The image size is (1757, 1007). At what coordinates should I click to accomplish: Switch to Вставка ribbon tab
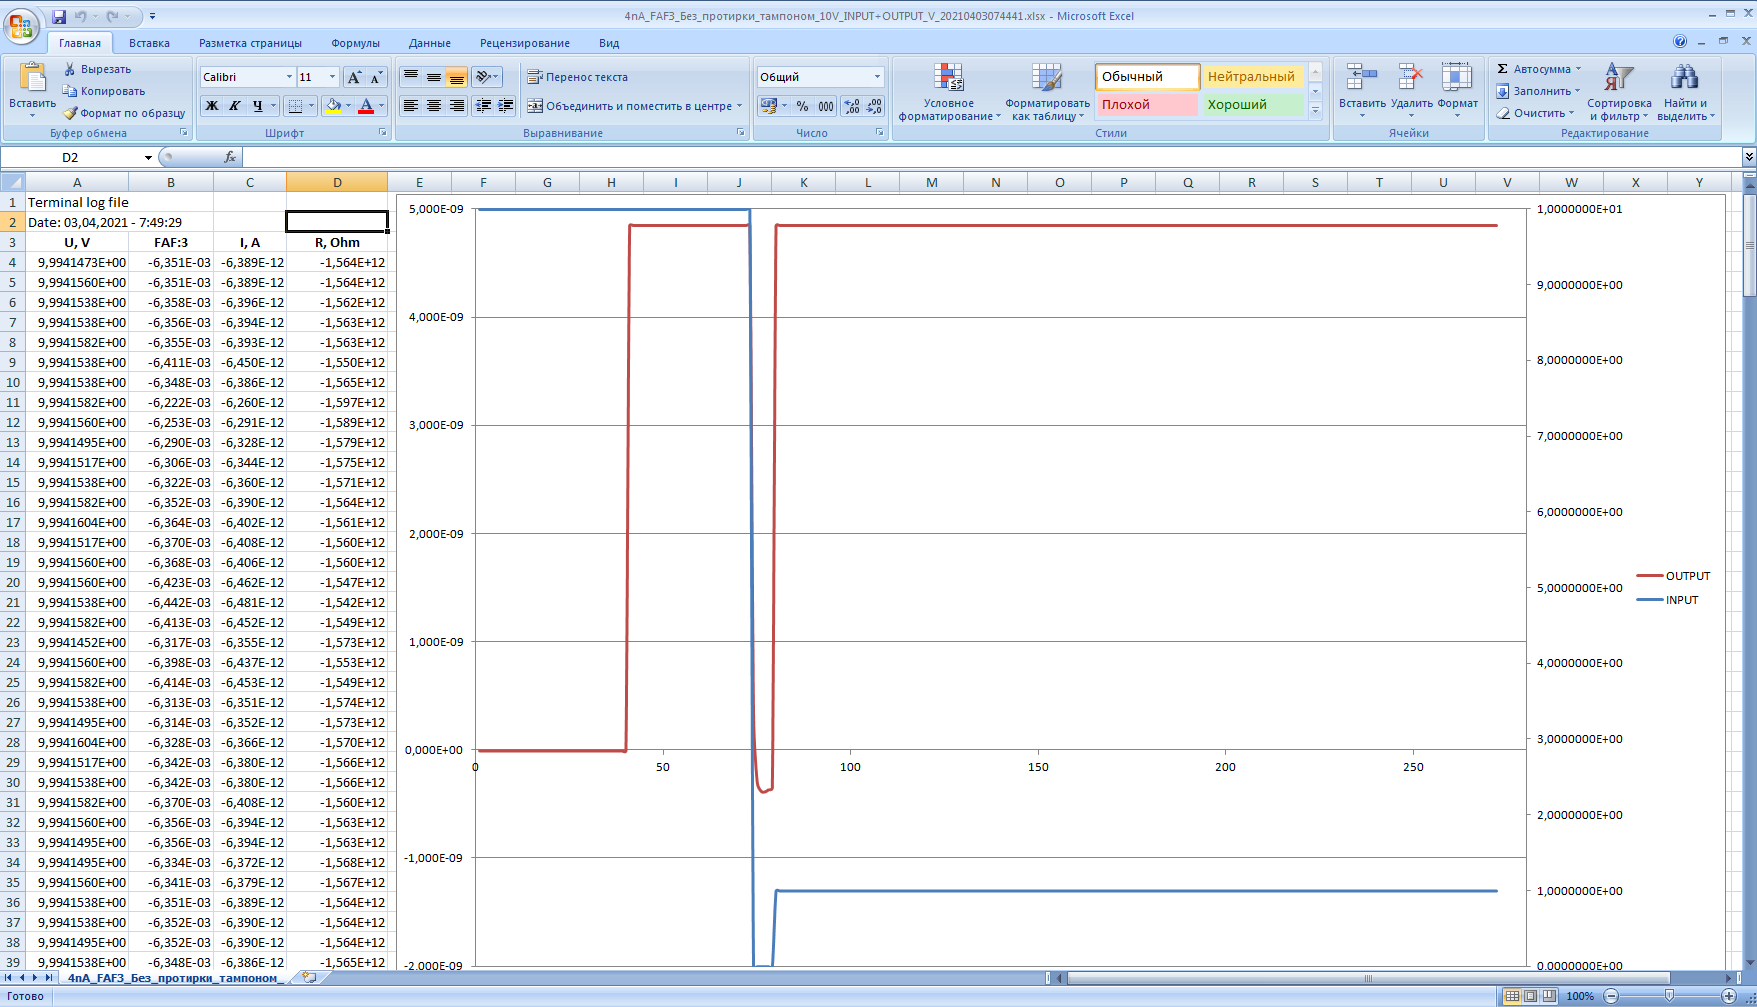(149, 43)
